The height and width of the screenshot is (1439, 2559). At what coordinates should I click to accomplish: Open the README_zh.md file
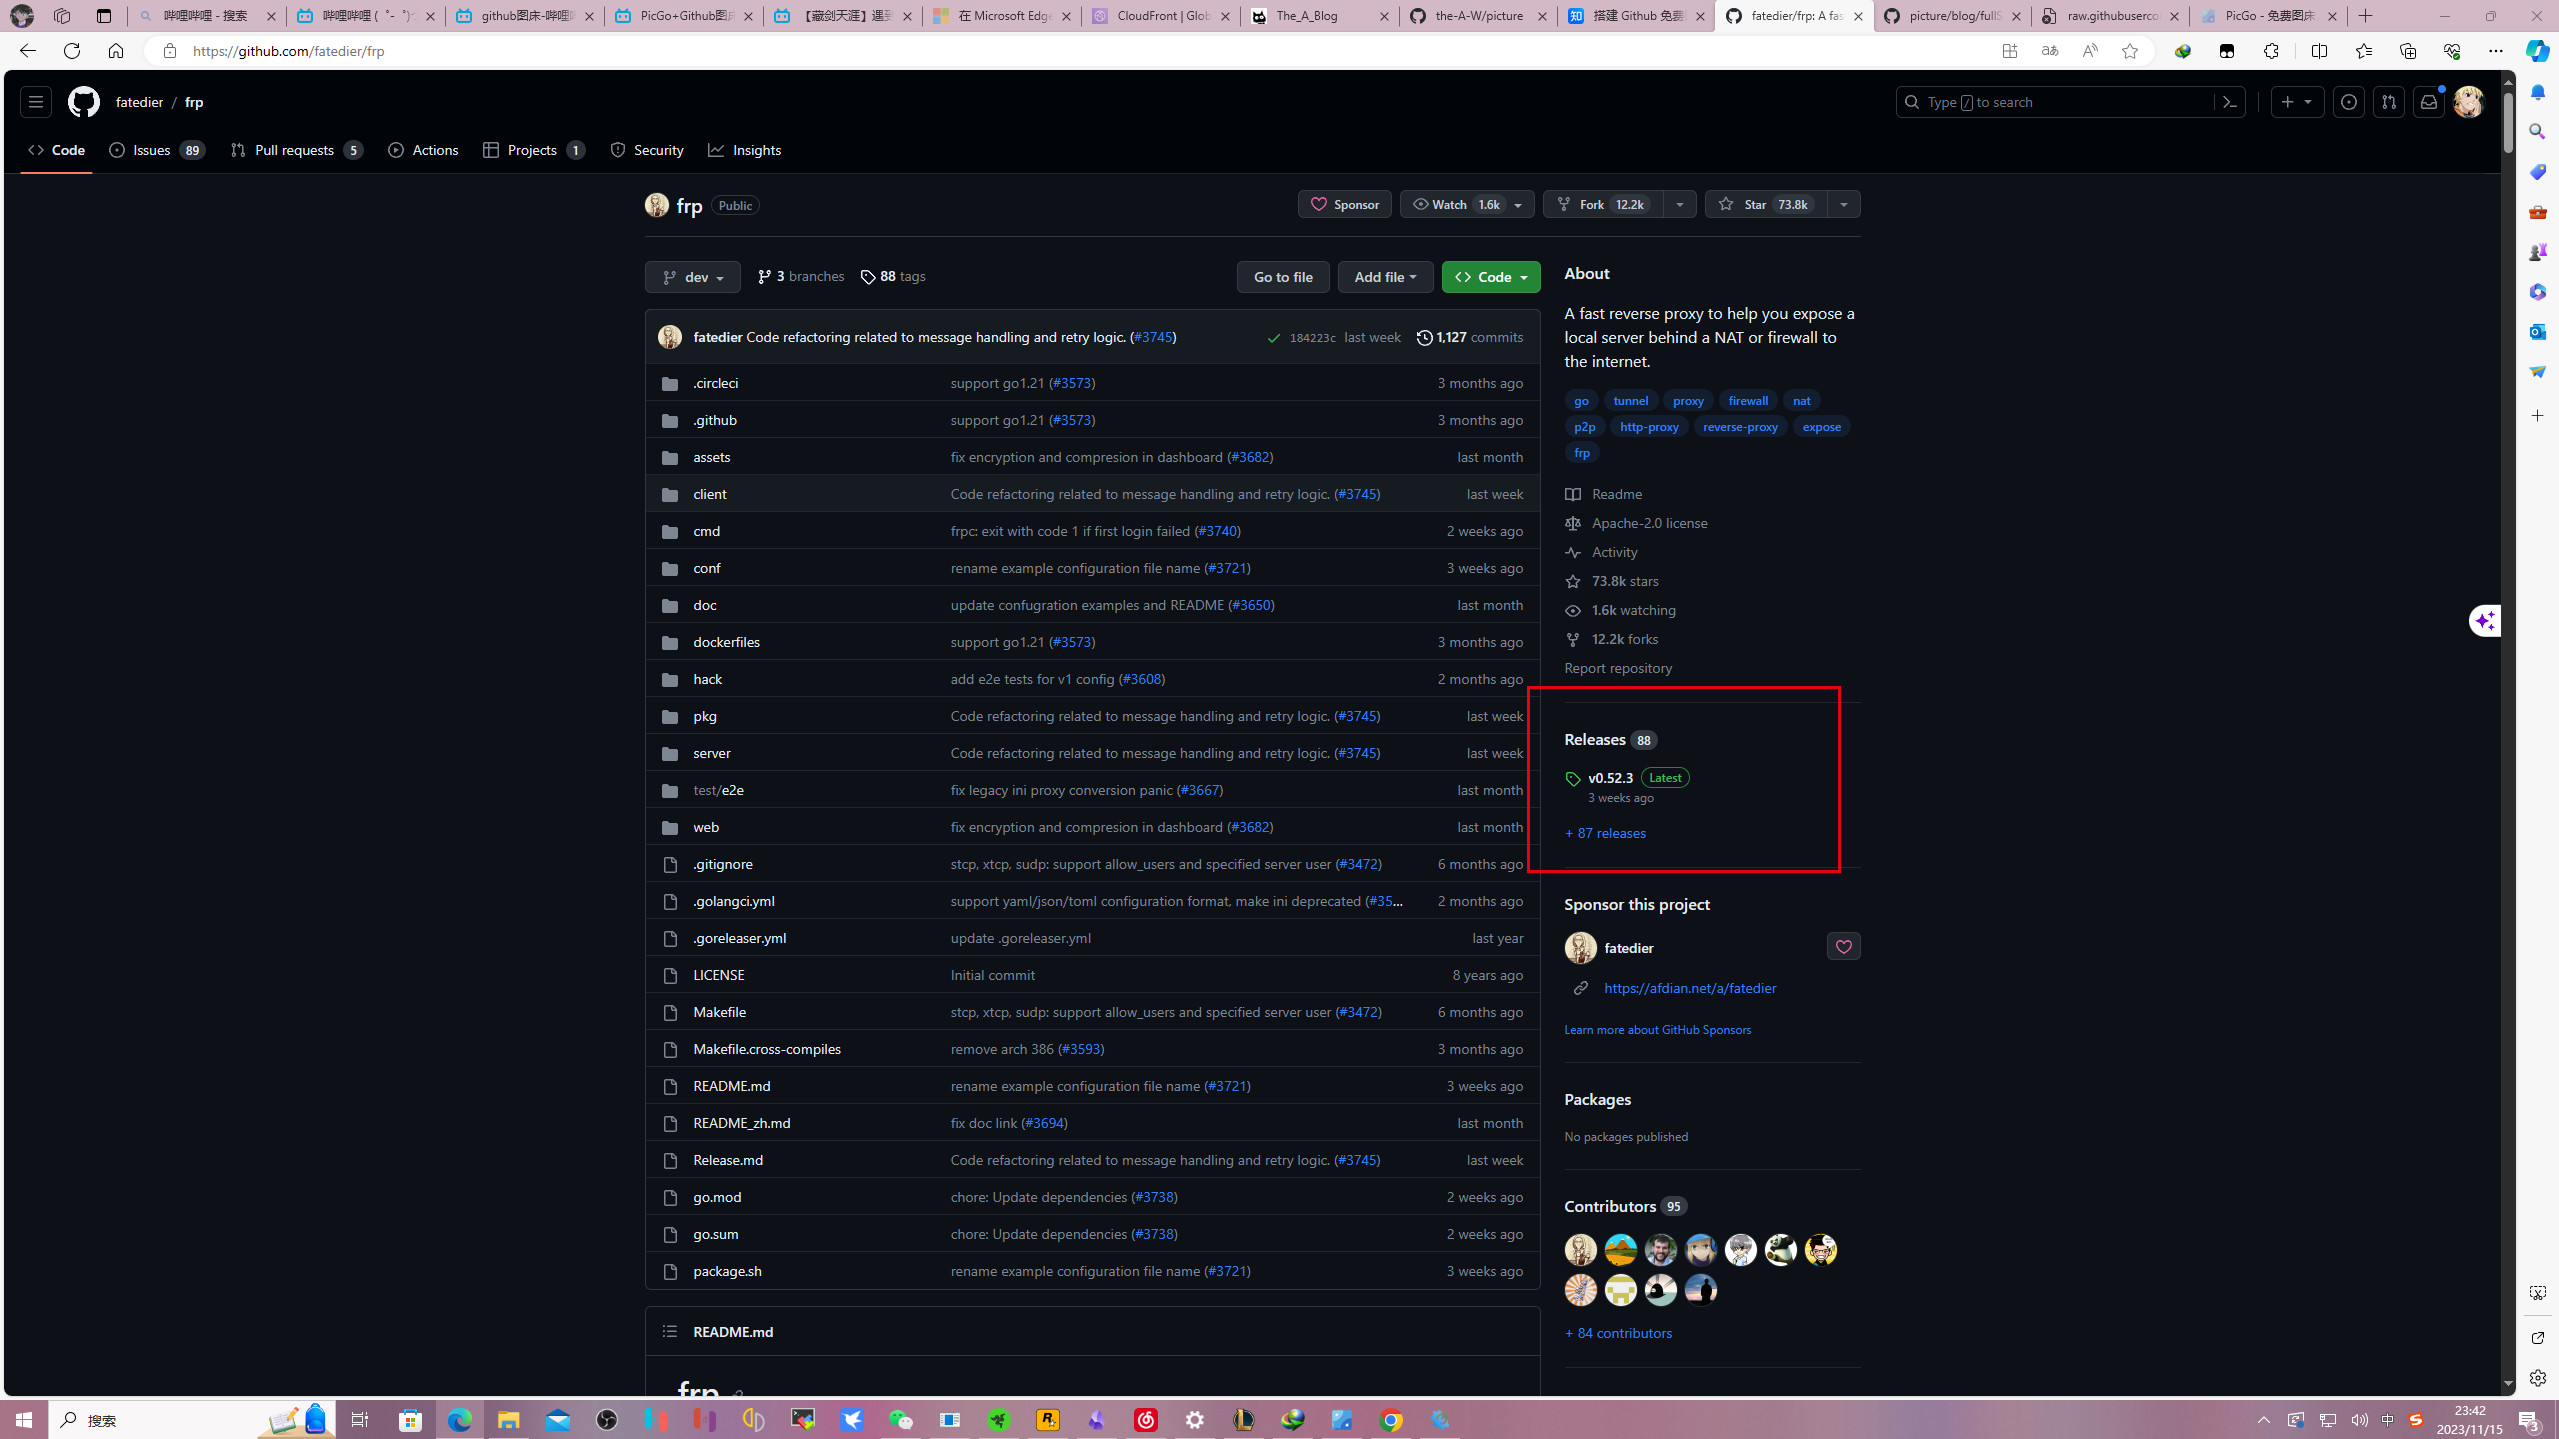741,1123
